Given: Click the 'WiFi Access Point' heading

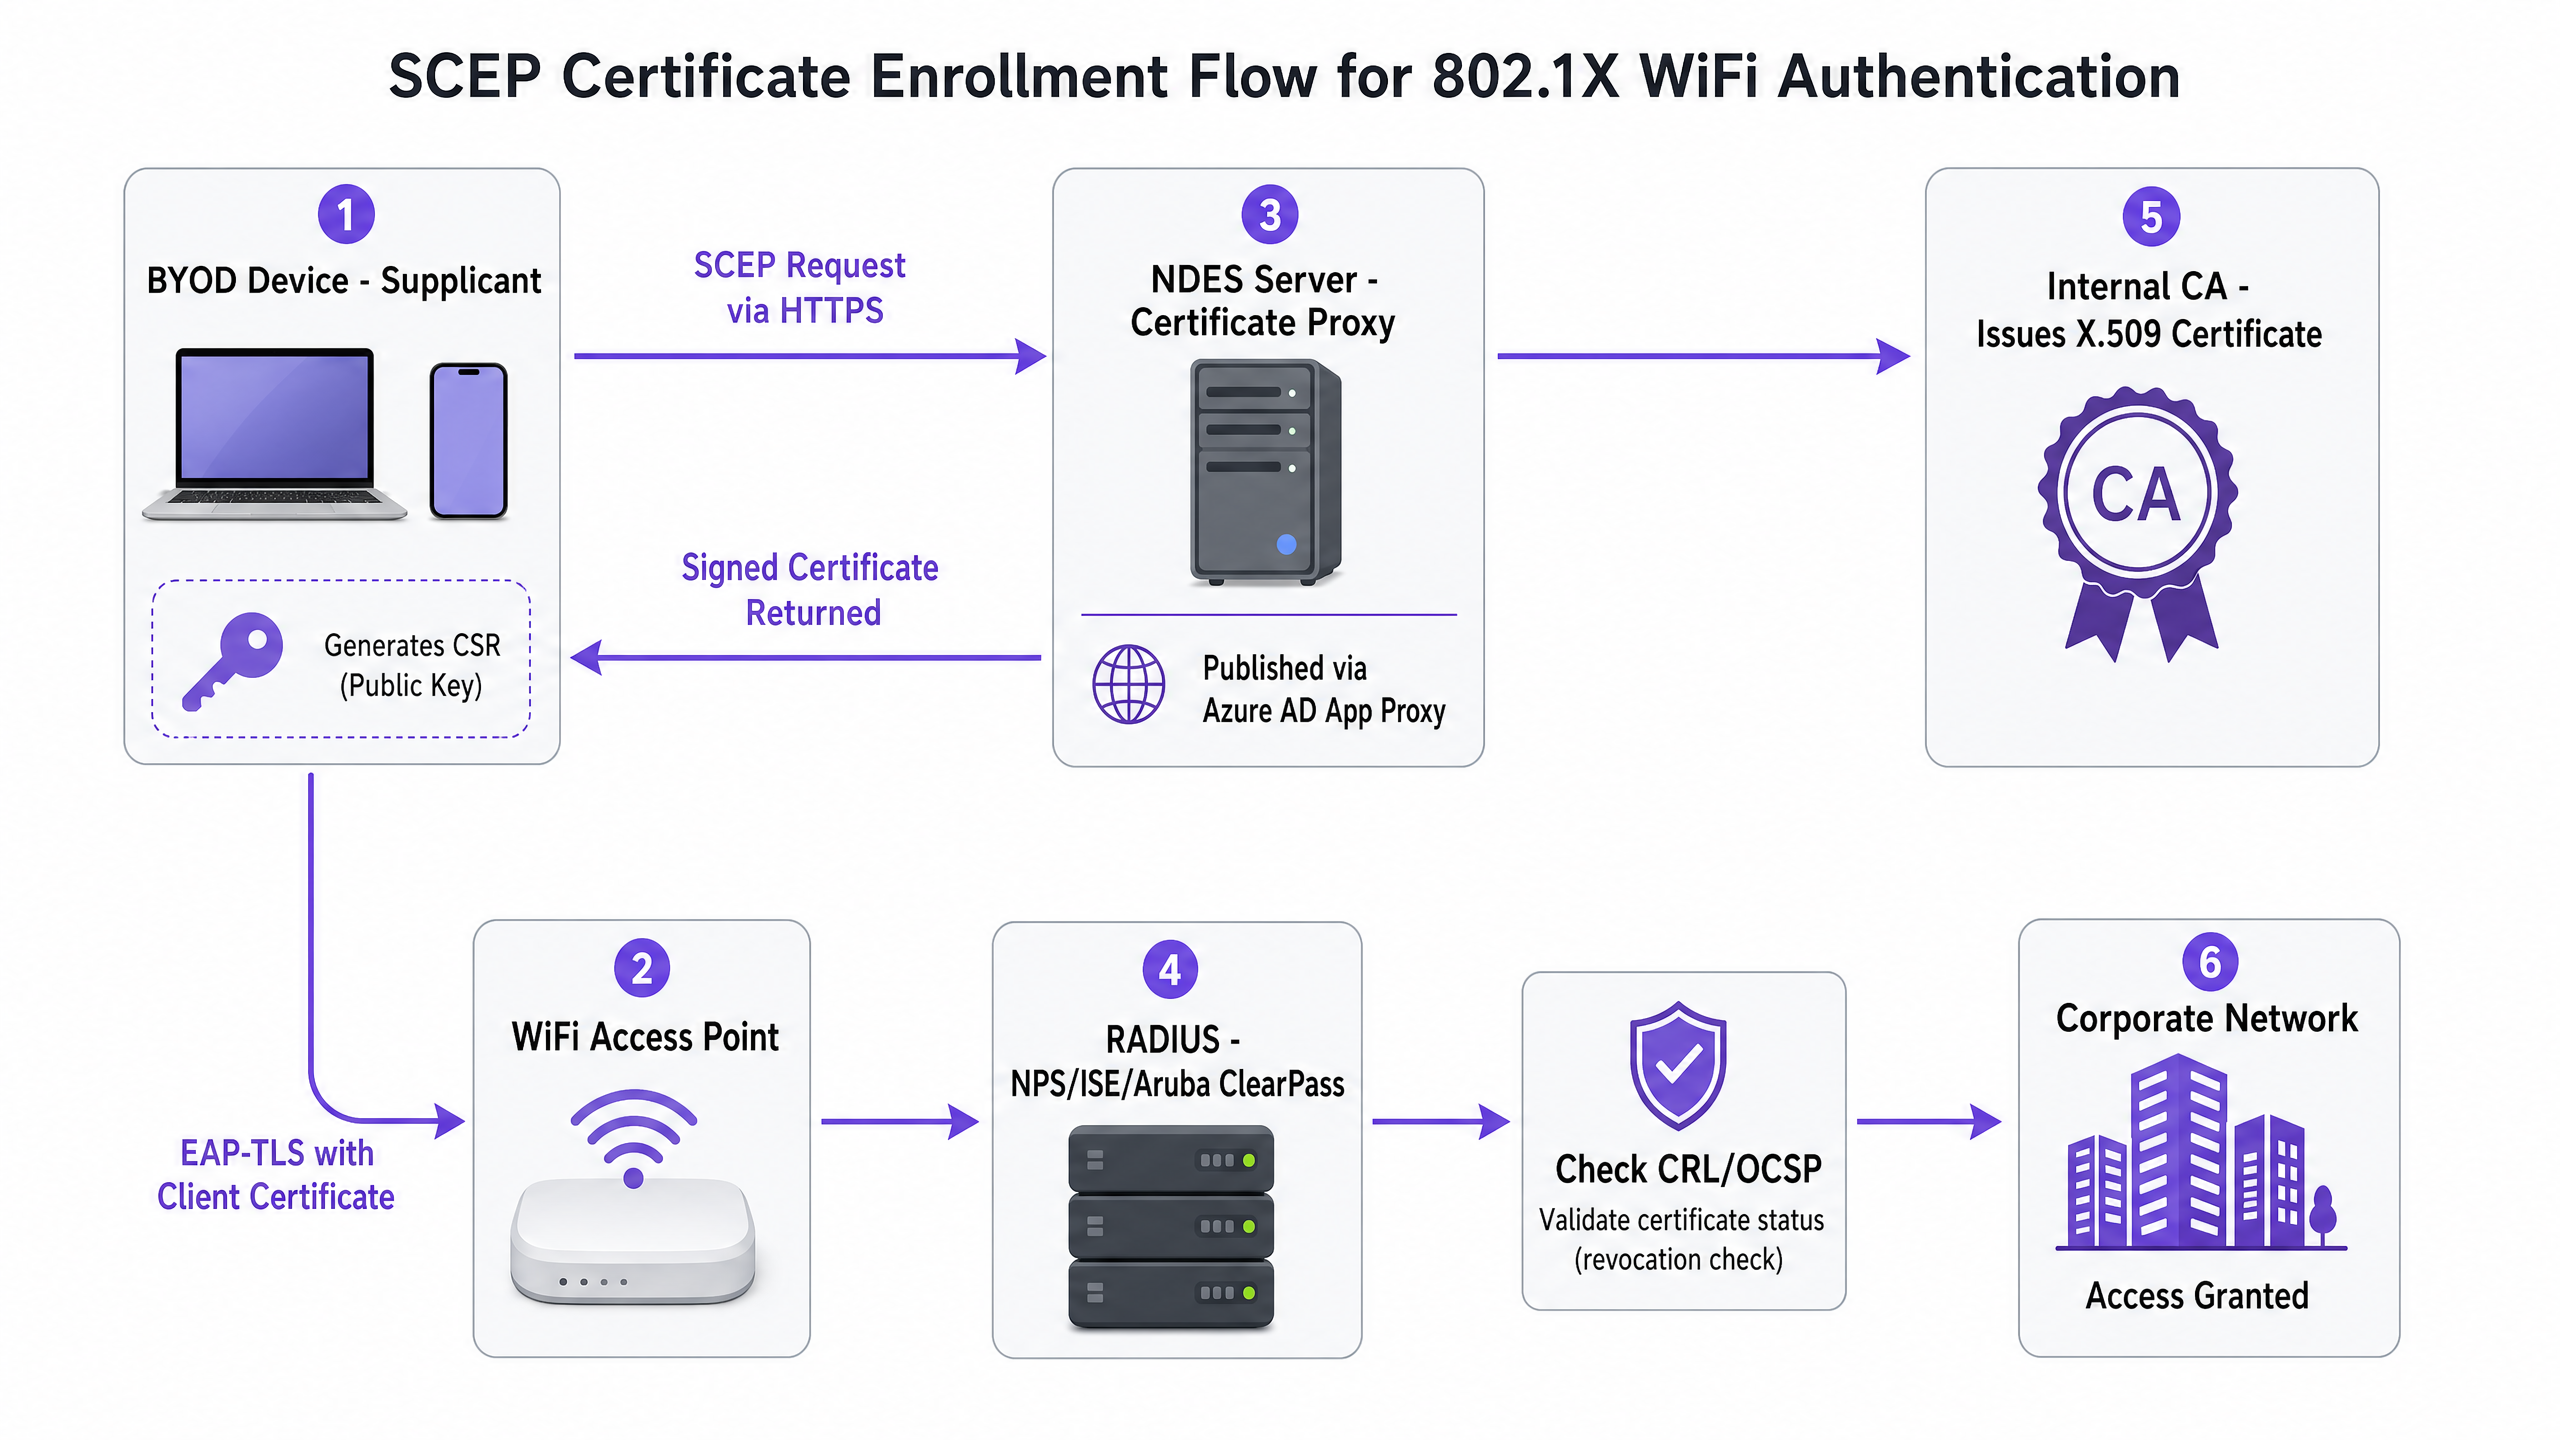Looking at the screenshot, I should pyautogui.click(x=645, y=1037).
